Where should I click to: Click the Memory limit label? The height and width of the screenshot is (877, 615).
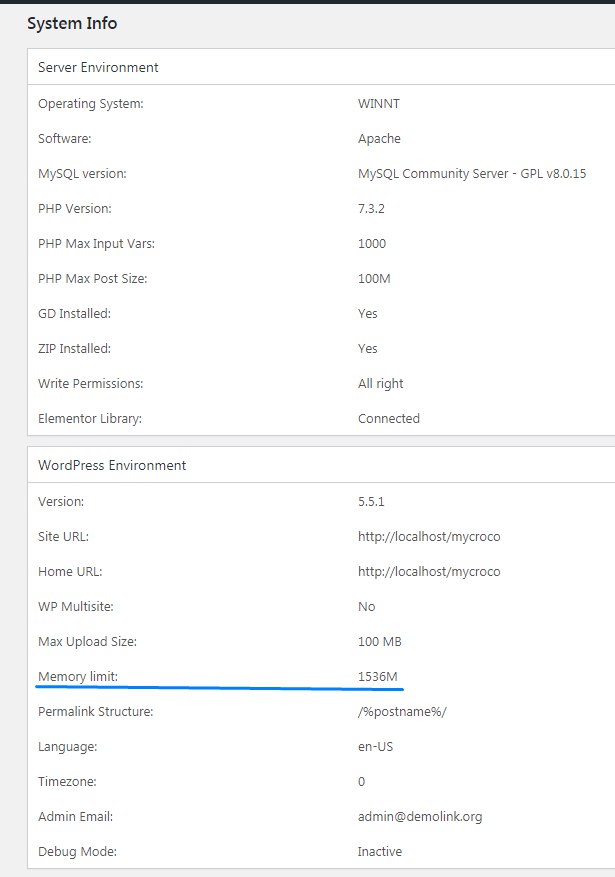pyautogui.click(x=78, y=677)
